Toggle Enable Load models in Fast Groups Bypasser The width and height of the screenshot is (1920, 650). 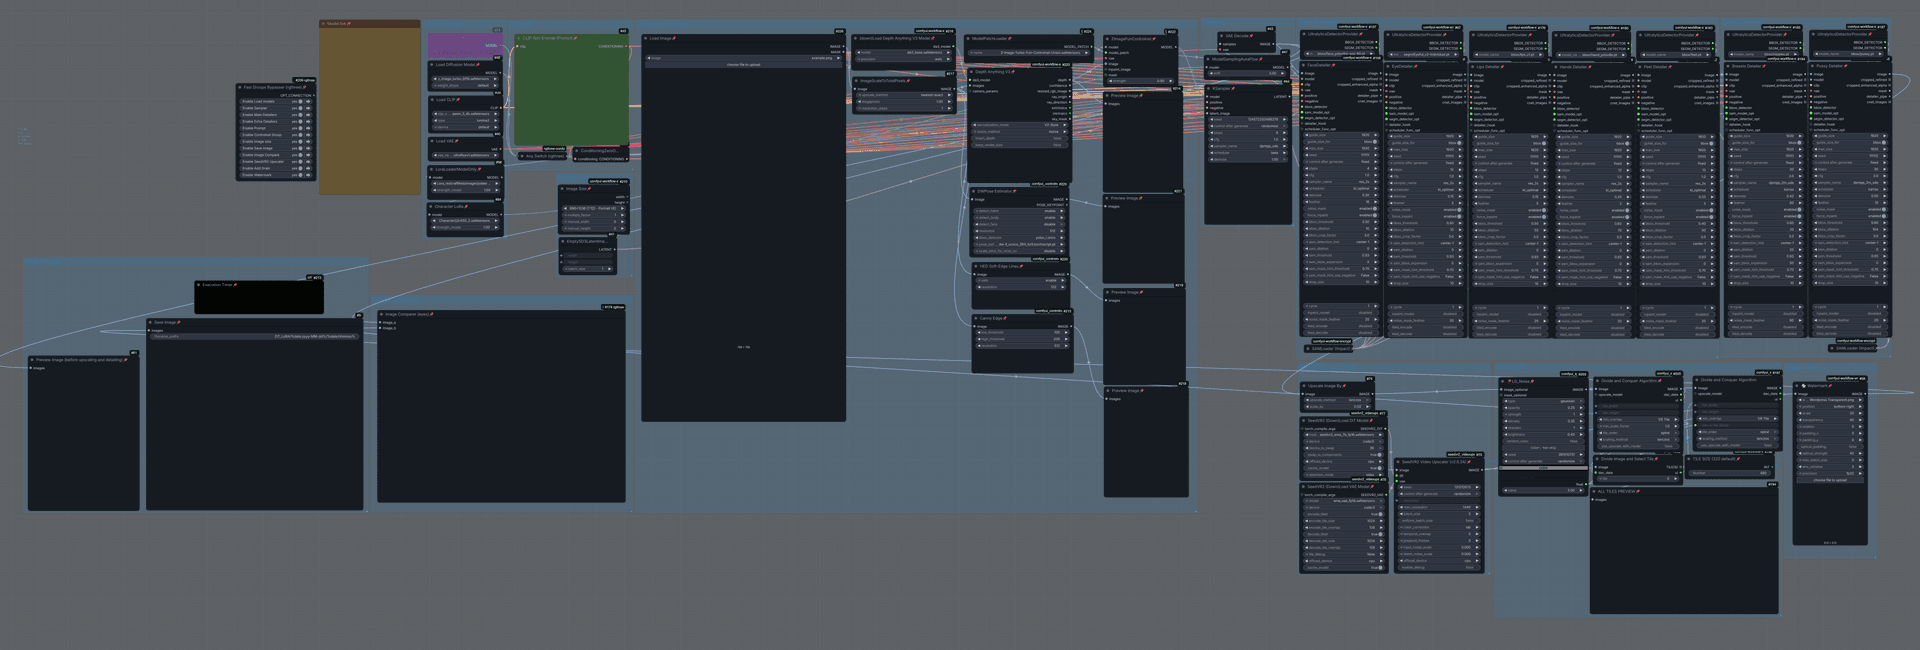point(299,101)
